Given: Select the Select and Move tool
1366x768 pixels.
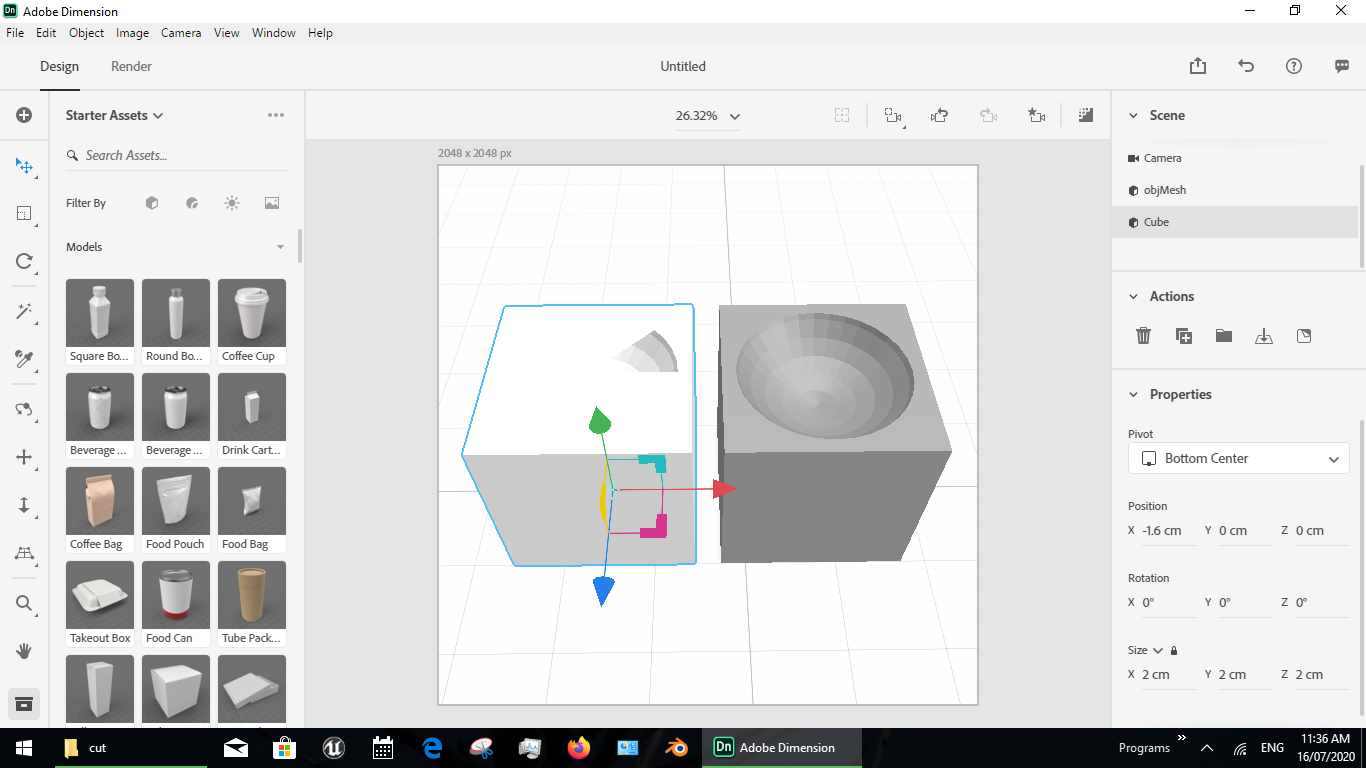Looking at the screenshot, I should pyautogui.click(x=24, y=167).
